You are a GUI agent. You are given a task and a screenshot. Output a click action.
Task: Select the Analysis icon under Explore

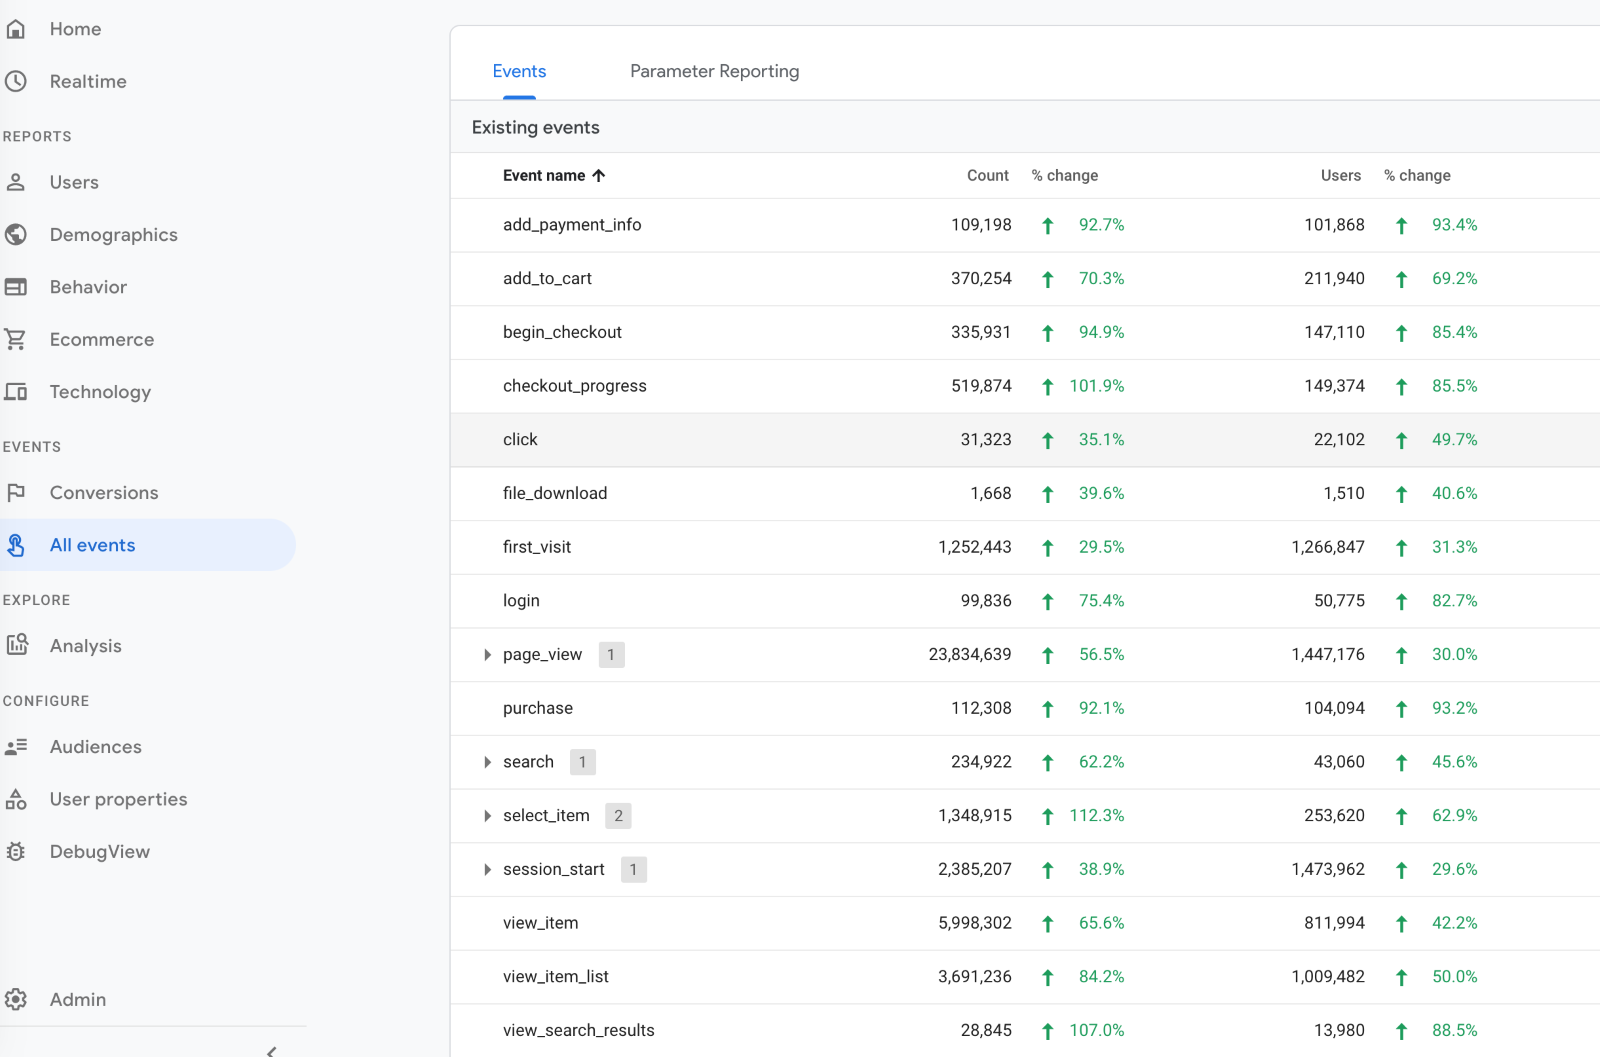point(17,645)
